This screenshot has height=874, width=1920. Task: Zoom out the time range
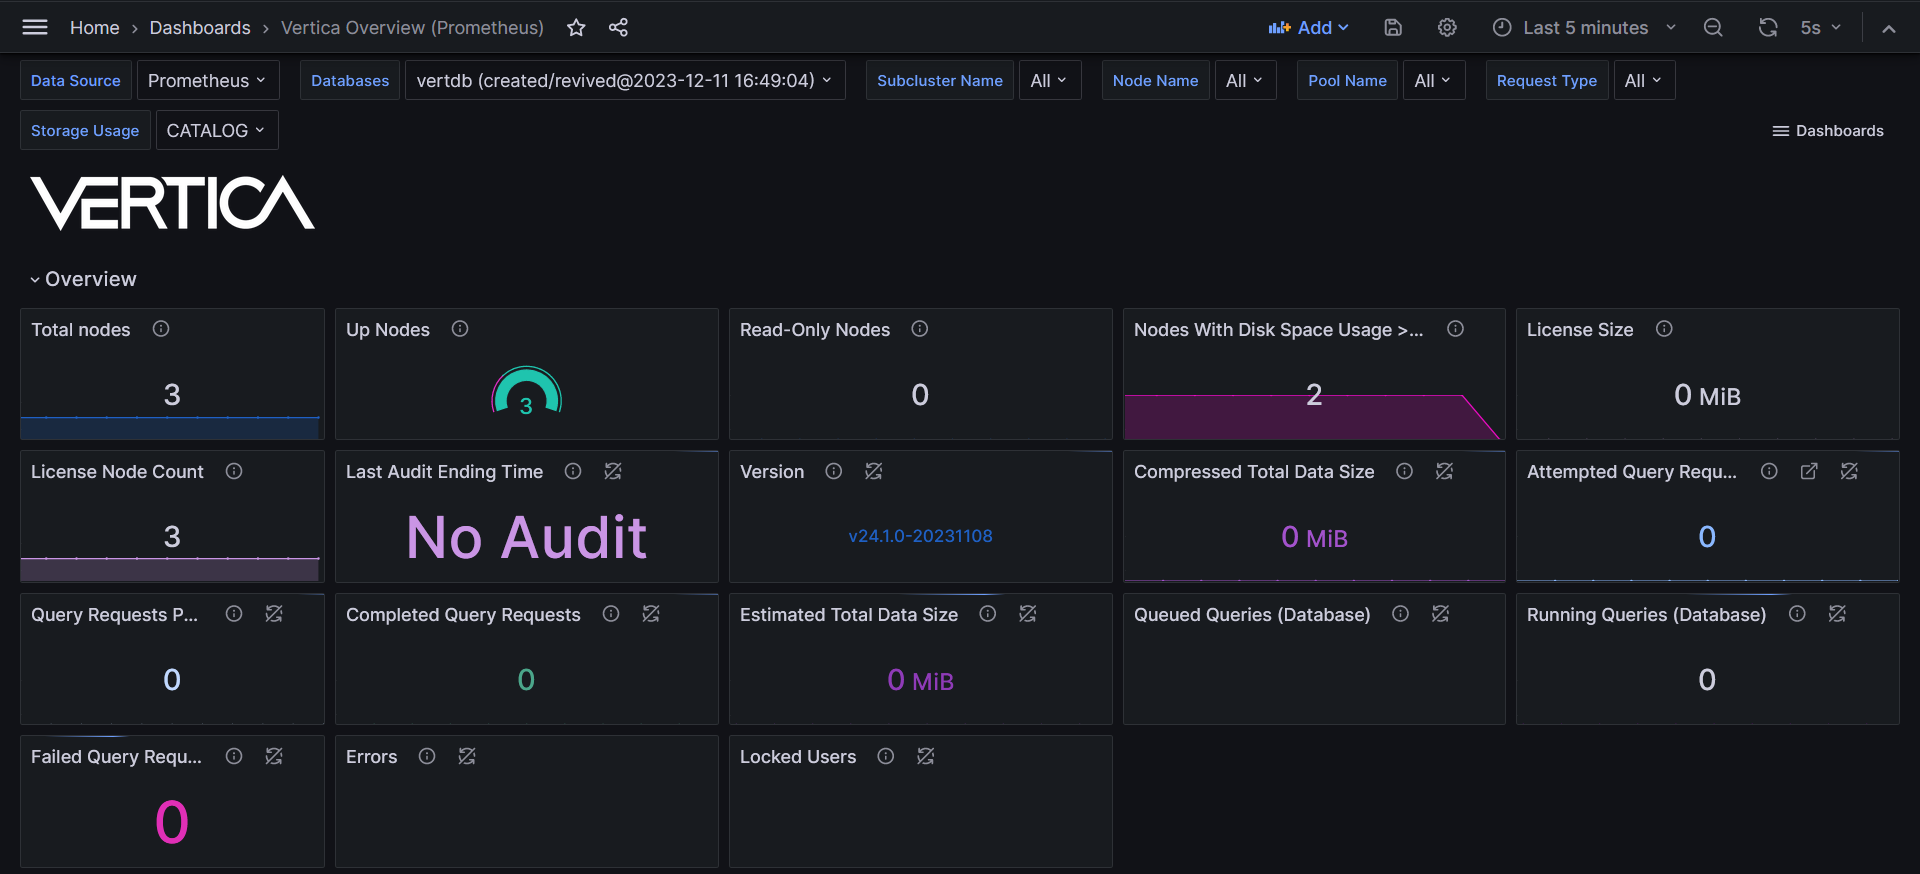coord(1713,28)
